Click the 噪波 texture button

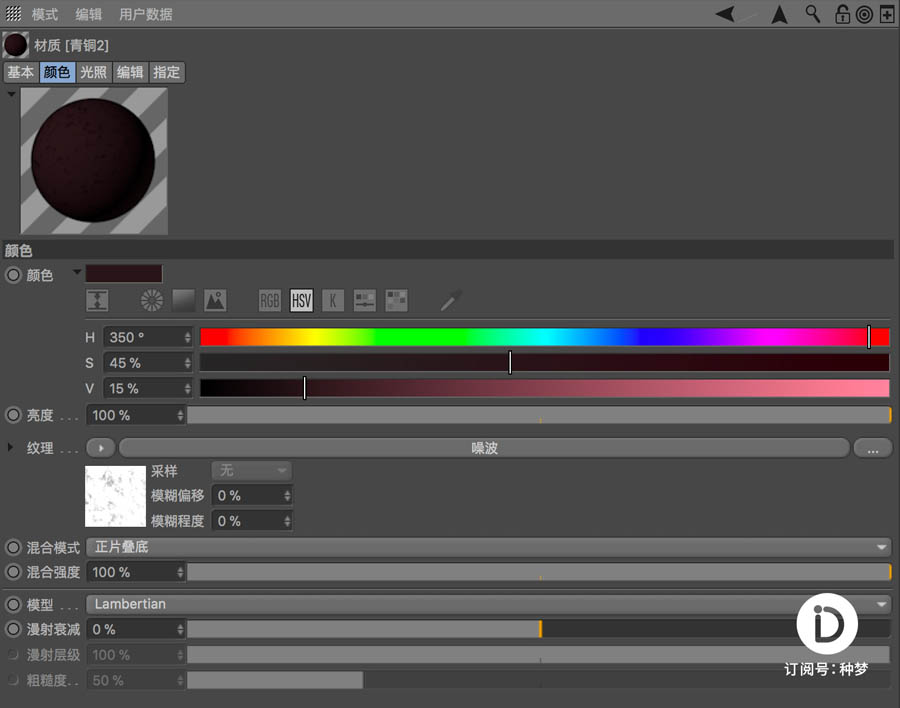[x=483, y=447]
